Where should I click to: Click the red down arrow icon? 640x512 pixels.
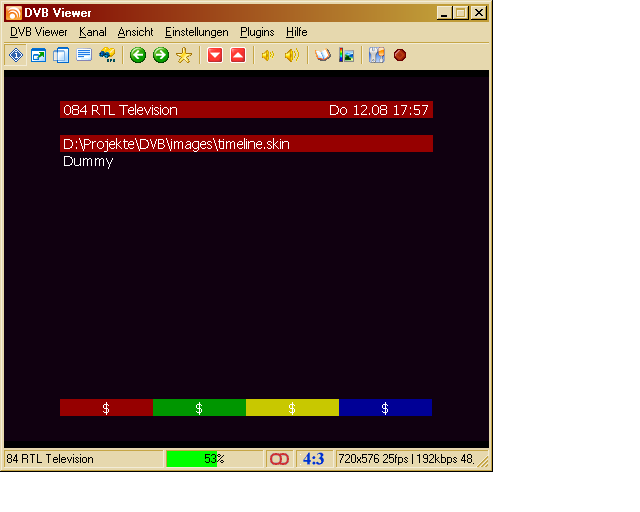point(215,55)
